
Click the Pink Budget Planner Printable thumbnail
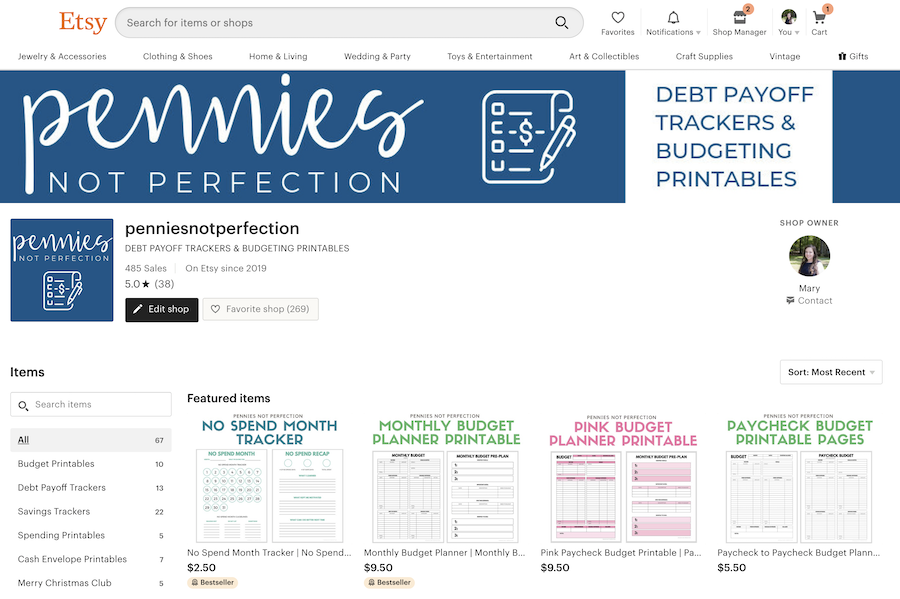(x=623, y=478)
